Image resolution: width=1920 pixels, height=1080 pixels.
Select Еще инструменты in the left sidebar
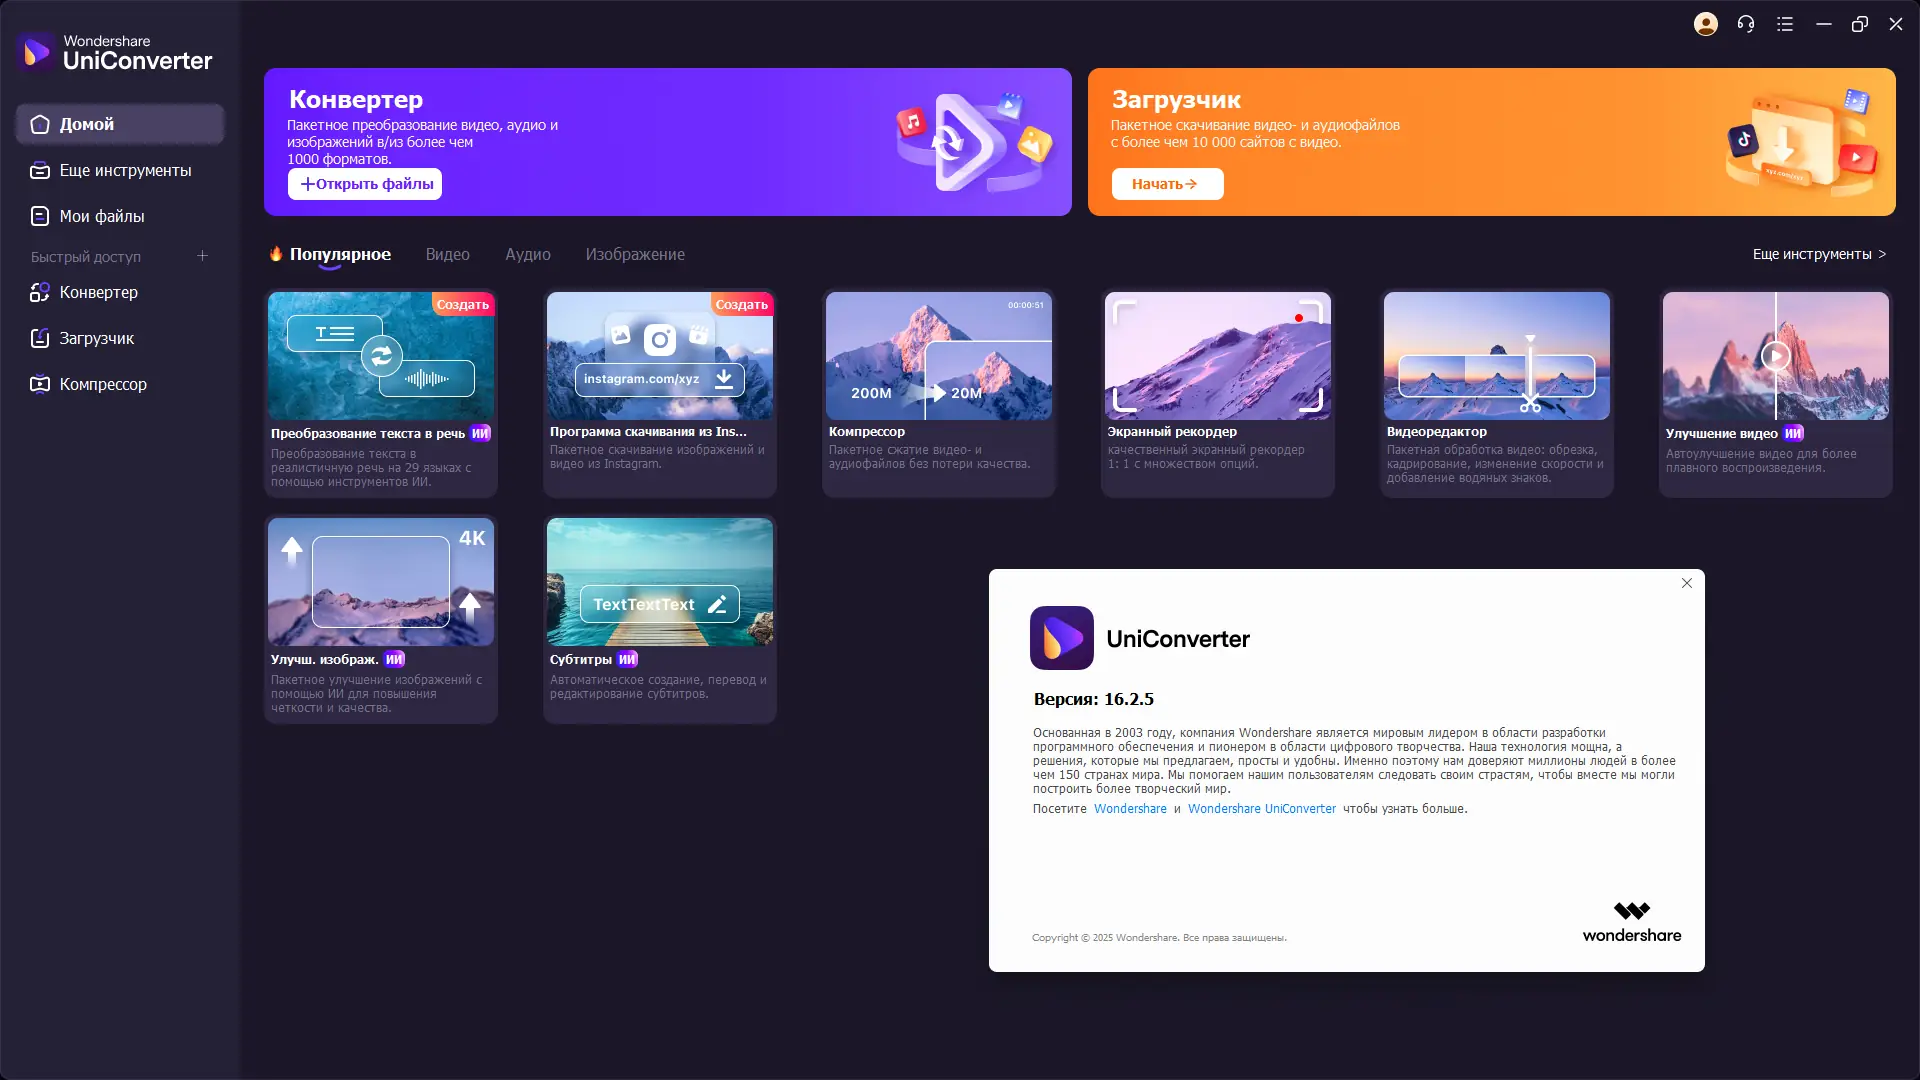[125, 170]
